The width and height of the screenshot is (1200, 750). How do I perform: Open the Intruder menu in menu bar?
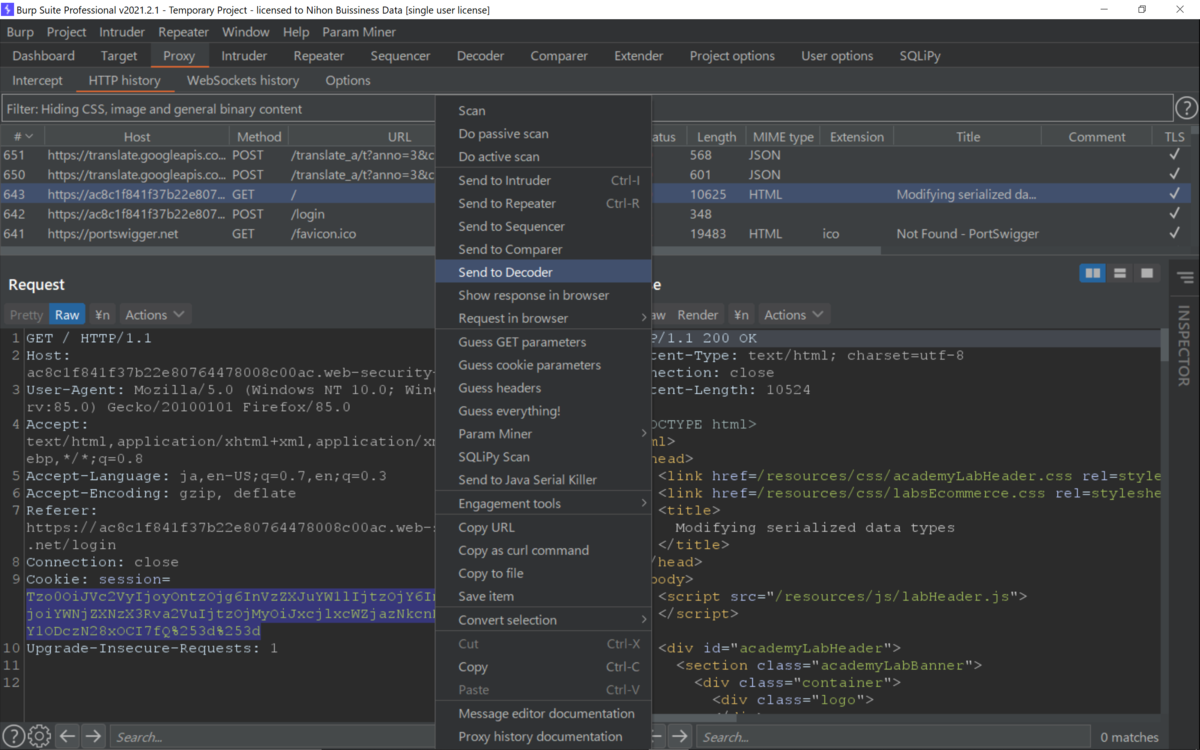click(122, 32)
